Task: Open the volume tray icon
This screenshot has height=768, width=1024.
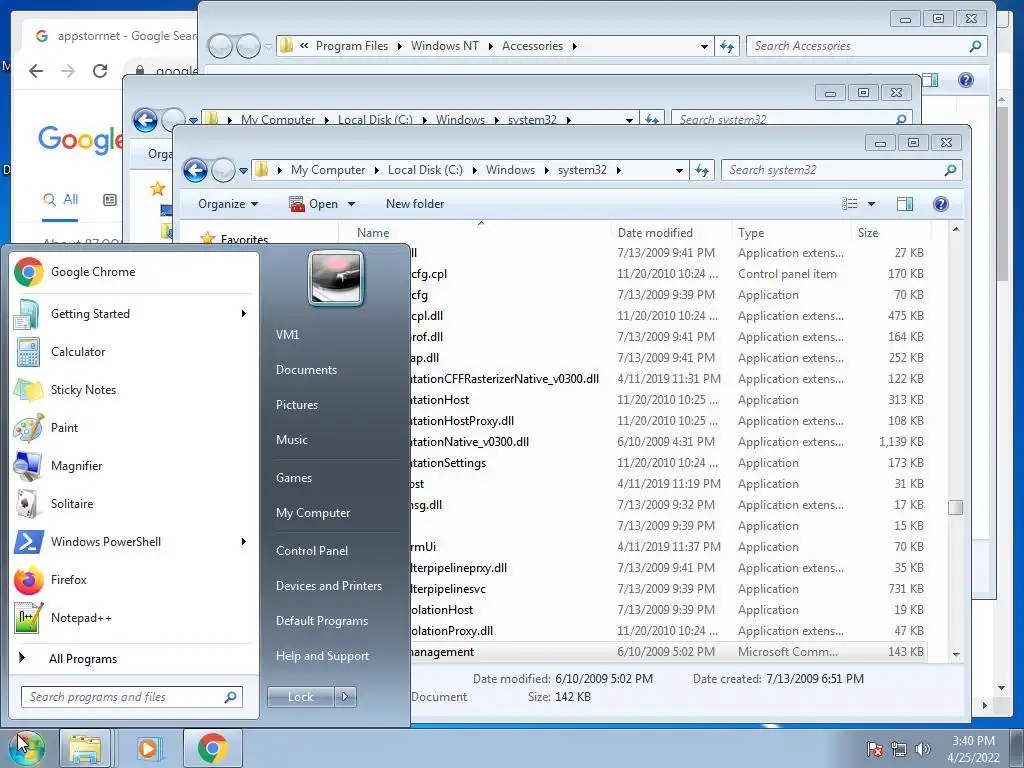Action: [923, 749]
